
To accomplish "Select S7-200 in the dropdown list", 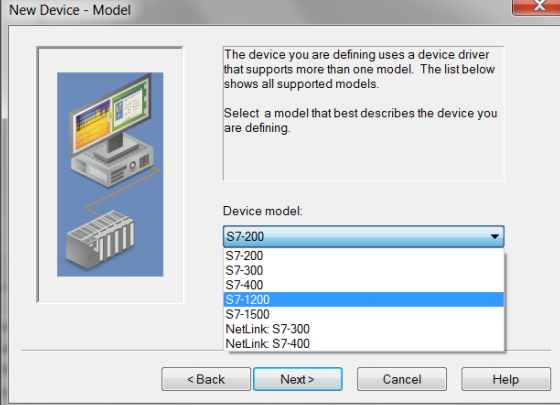I will tap(364, 256).
